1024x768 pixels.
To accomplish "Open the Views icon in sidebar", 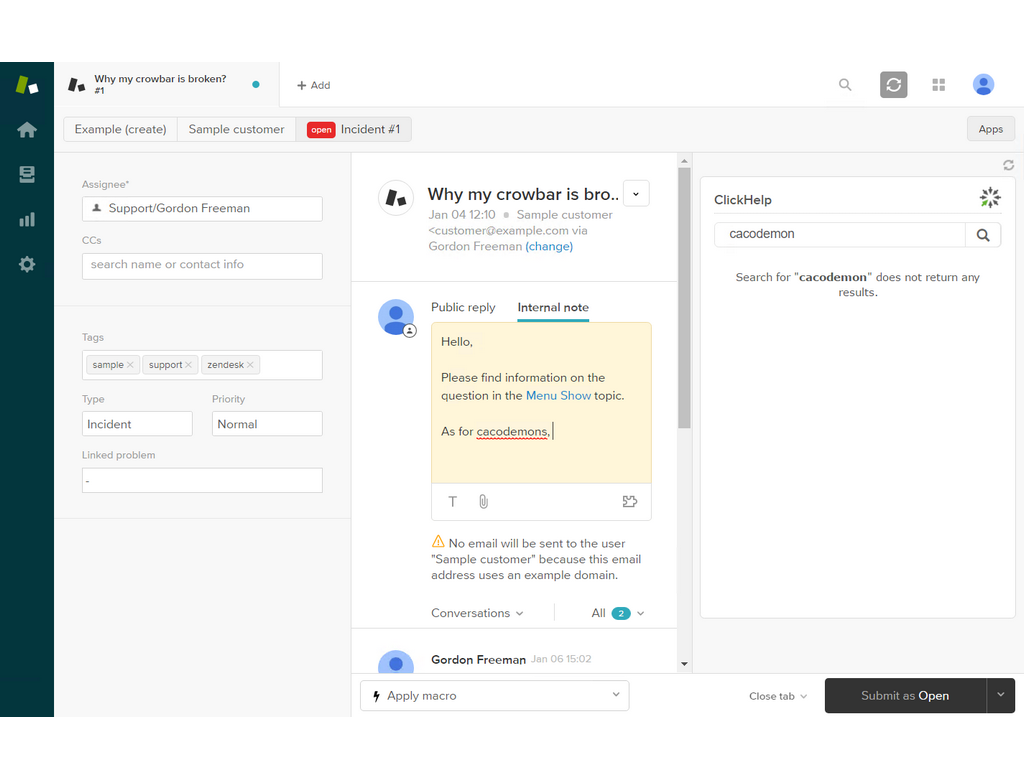I will click(27, 174).
